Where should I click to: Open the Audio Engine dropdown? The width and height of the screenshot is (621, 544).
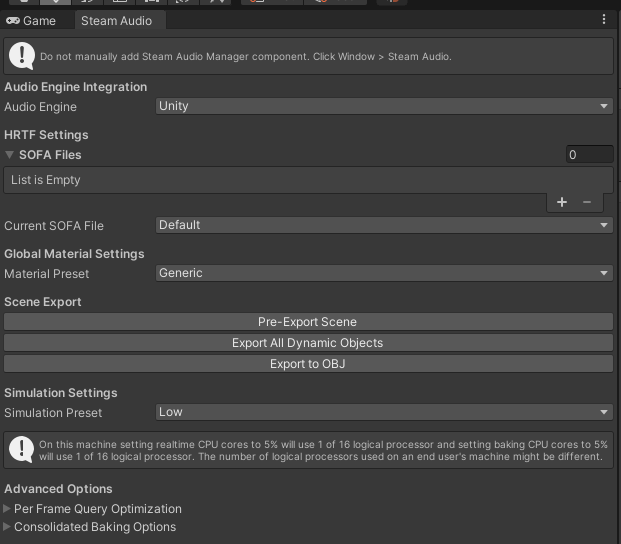pos(384,106)
